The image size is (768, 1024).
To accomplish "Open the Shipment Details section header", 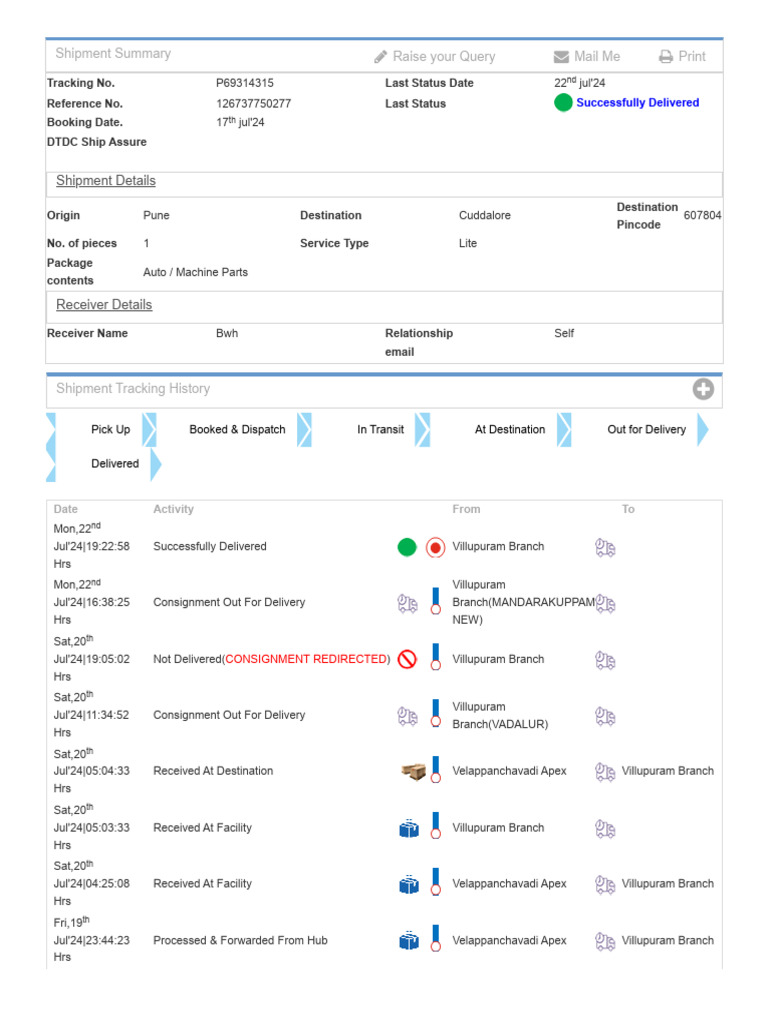I will pyautogui.click(x=106, y=181).
